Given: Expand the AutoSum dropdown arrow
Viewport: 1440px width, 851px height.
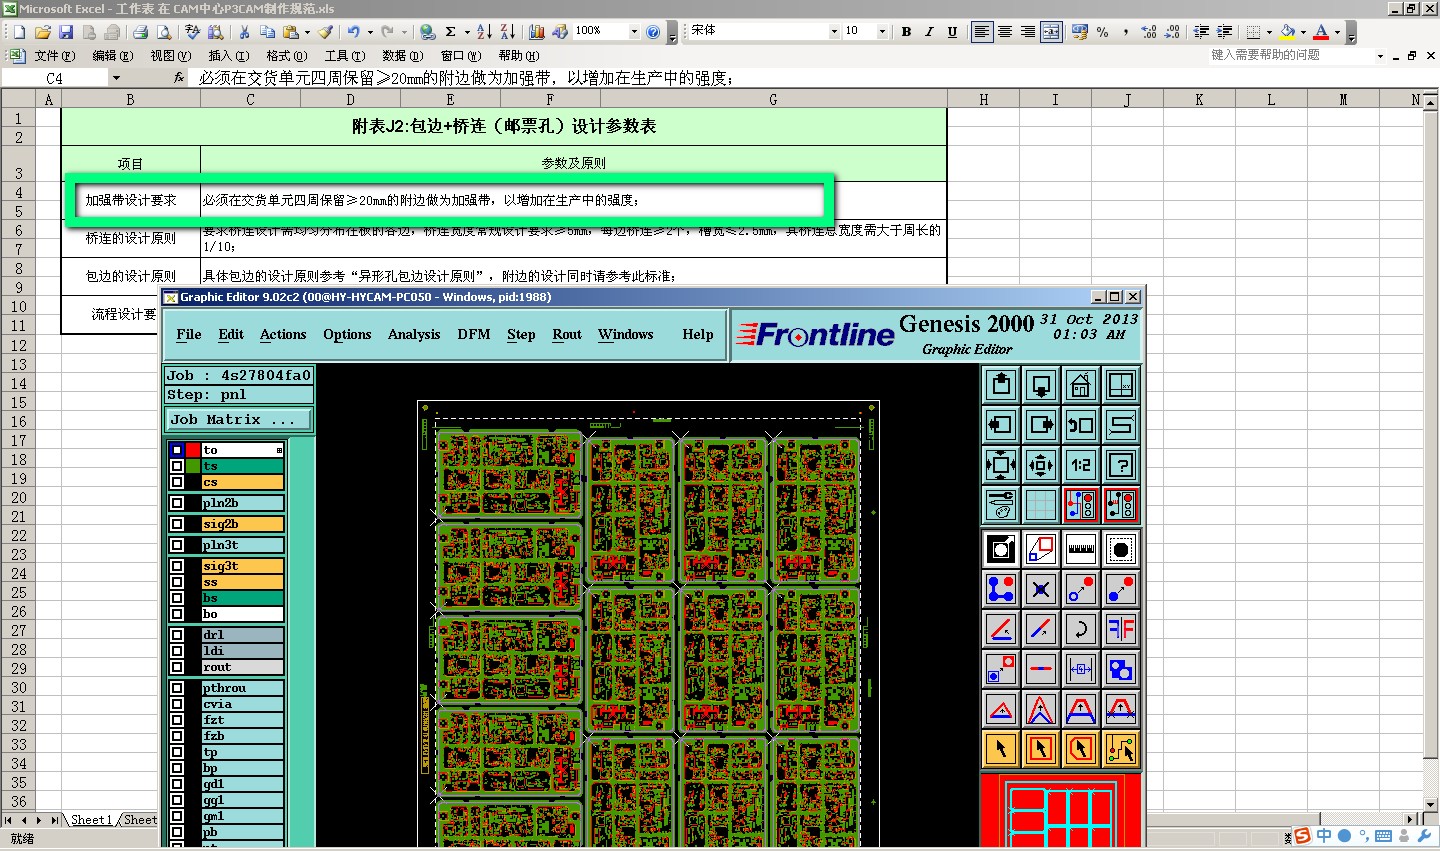Looking at the screenshot, I should tap(466, 32).
